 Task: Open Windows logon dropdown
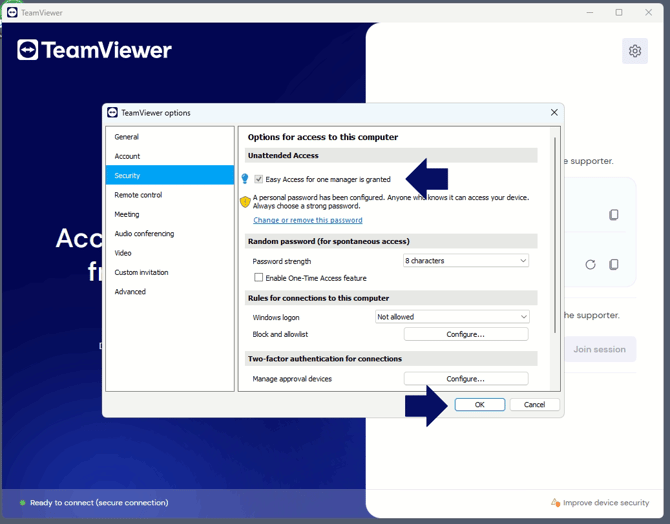(452, 317)
